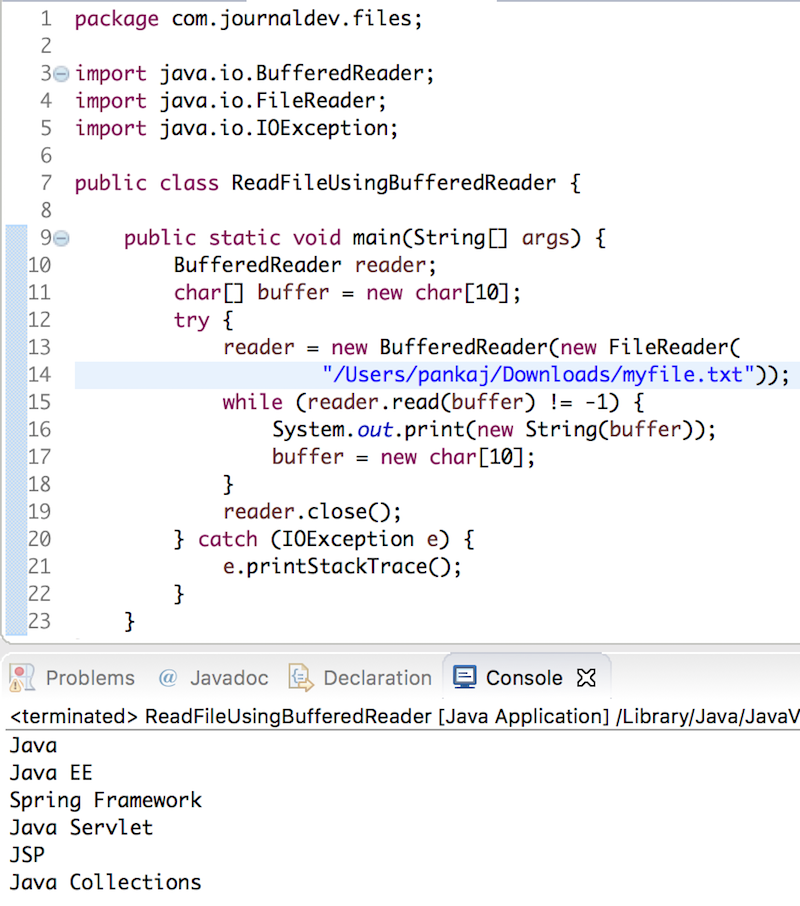The image size is (800, 906).
Task: Click the Declaration tab icon
Action: tap(301, 678)
